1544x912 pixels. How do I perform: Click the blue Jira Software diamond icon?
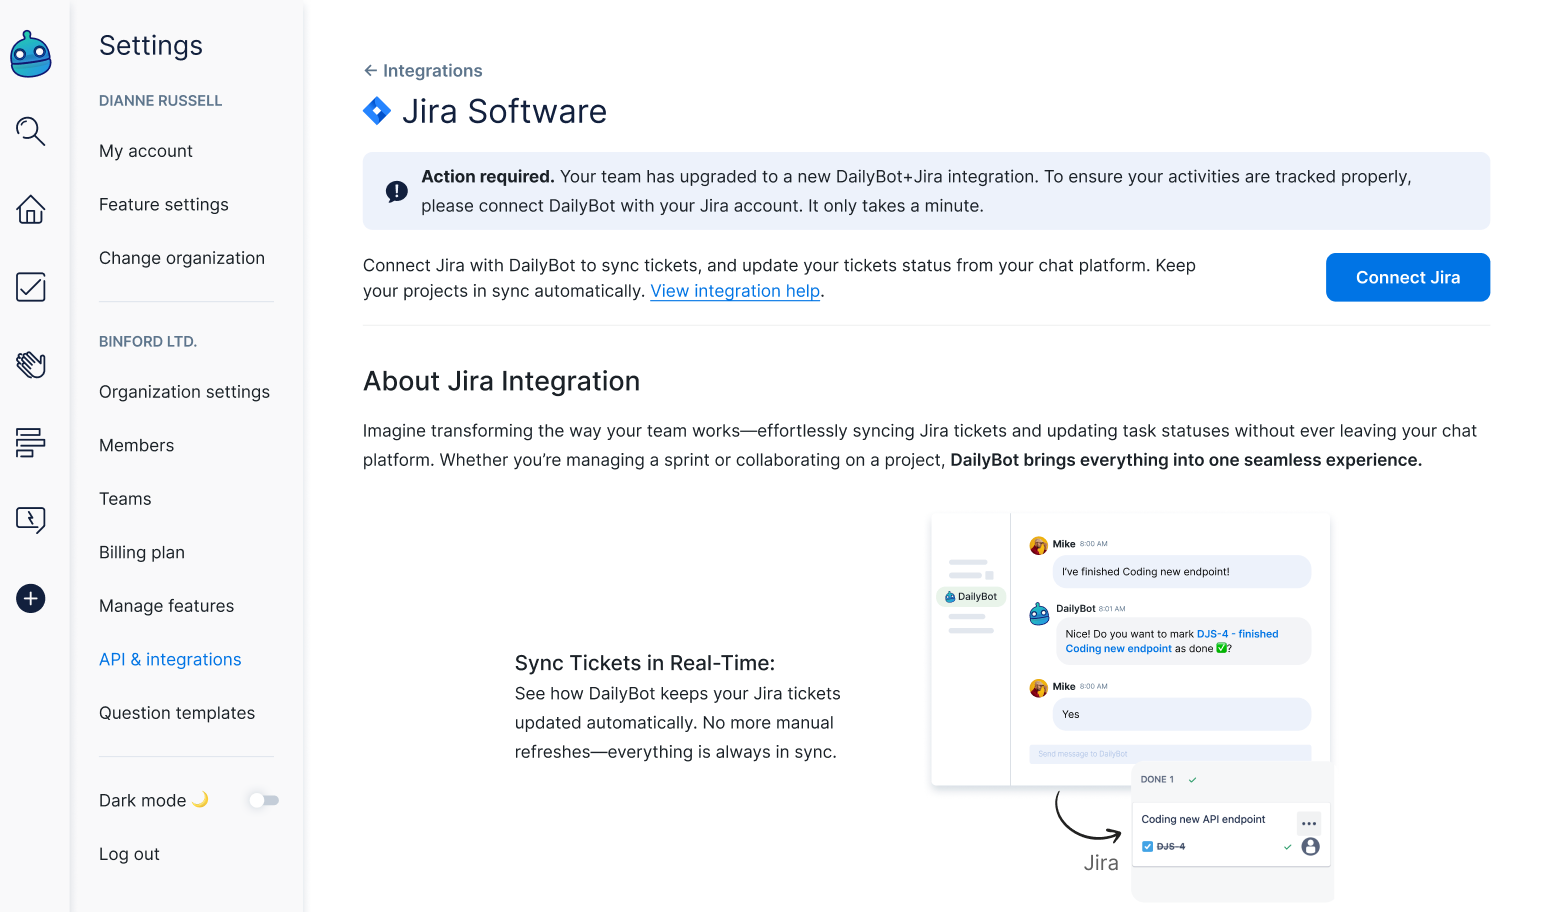377,111
